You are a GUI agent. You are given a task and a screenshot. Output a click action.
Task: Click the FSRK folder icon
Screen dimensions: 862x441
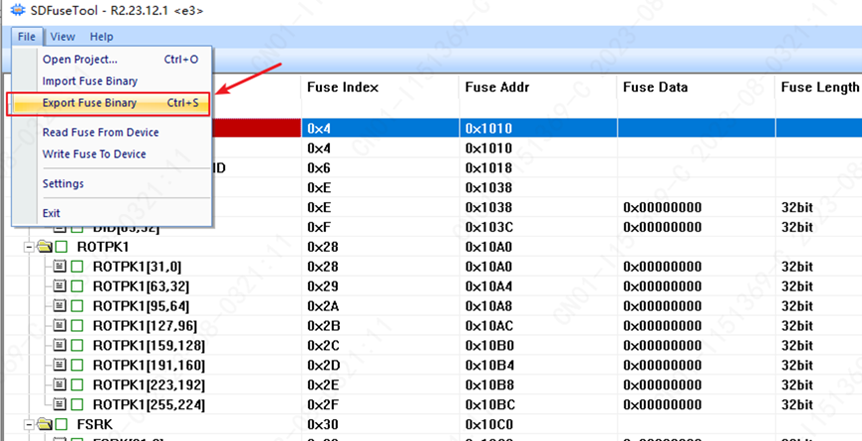(44, 423)
